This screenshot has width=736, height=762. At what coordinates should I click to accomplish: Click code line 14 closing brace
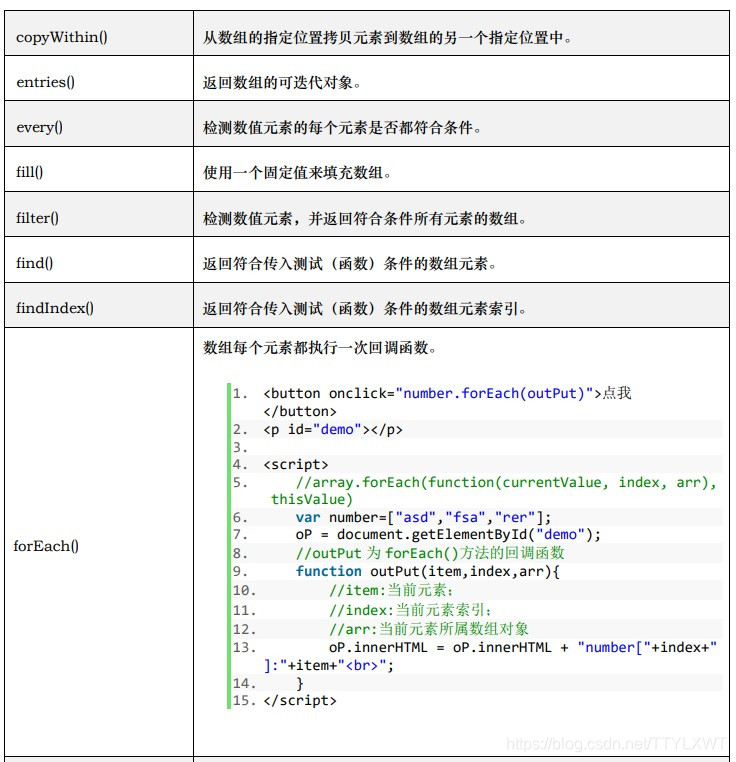[299, 683]
